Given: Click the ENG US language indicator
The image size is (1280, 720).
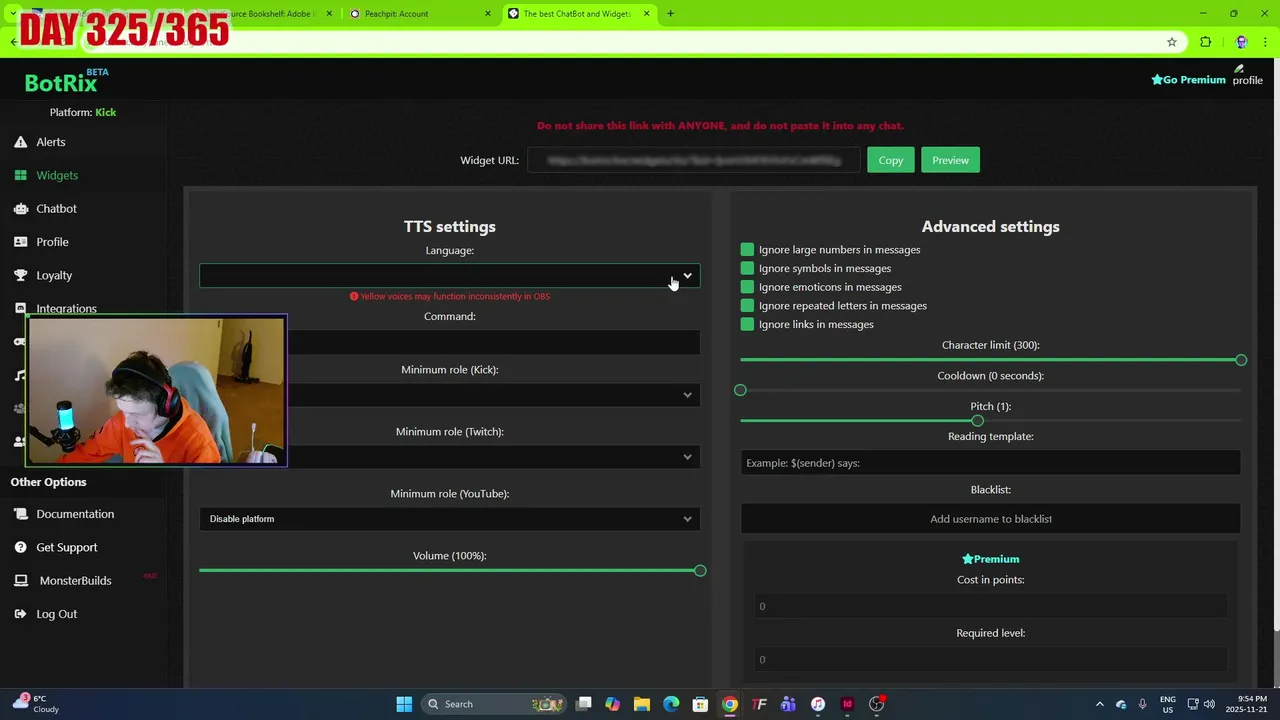Looking at the screenshot, I should point(1168,704).
